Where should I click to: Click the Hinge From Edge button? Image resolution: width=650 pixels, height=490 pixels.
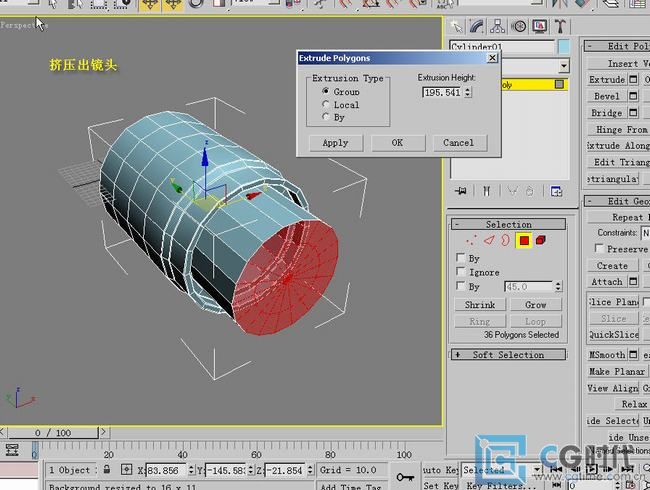point(618,129)
